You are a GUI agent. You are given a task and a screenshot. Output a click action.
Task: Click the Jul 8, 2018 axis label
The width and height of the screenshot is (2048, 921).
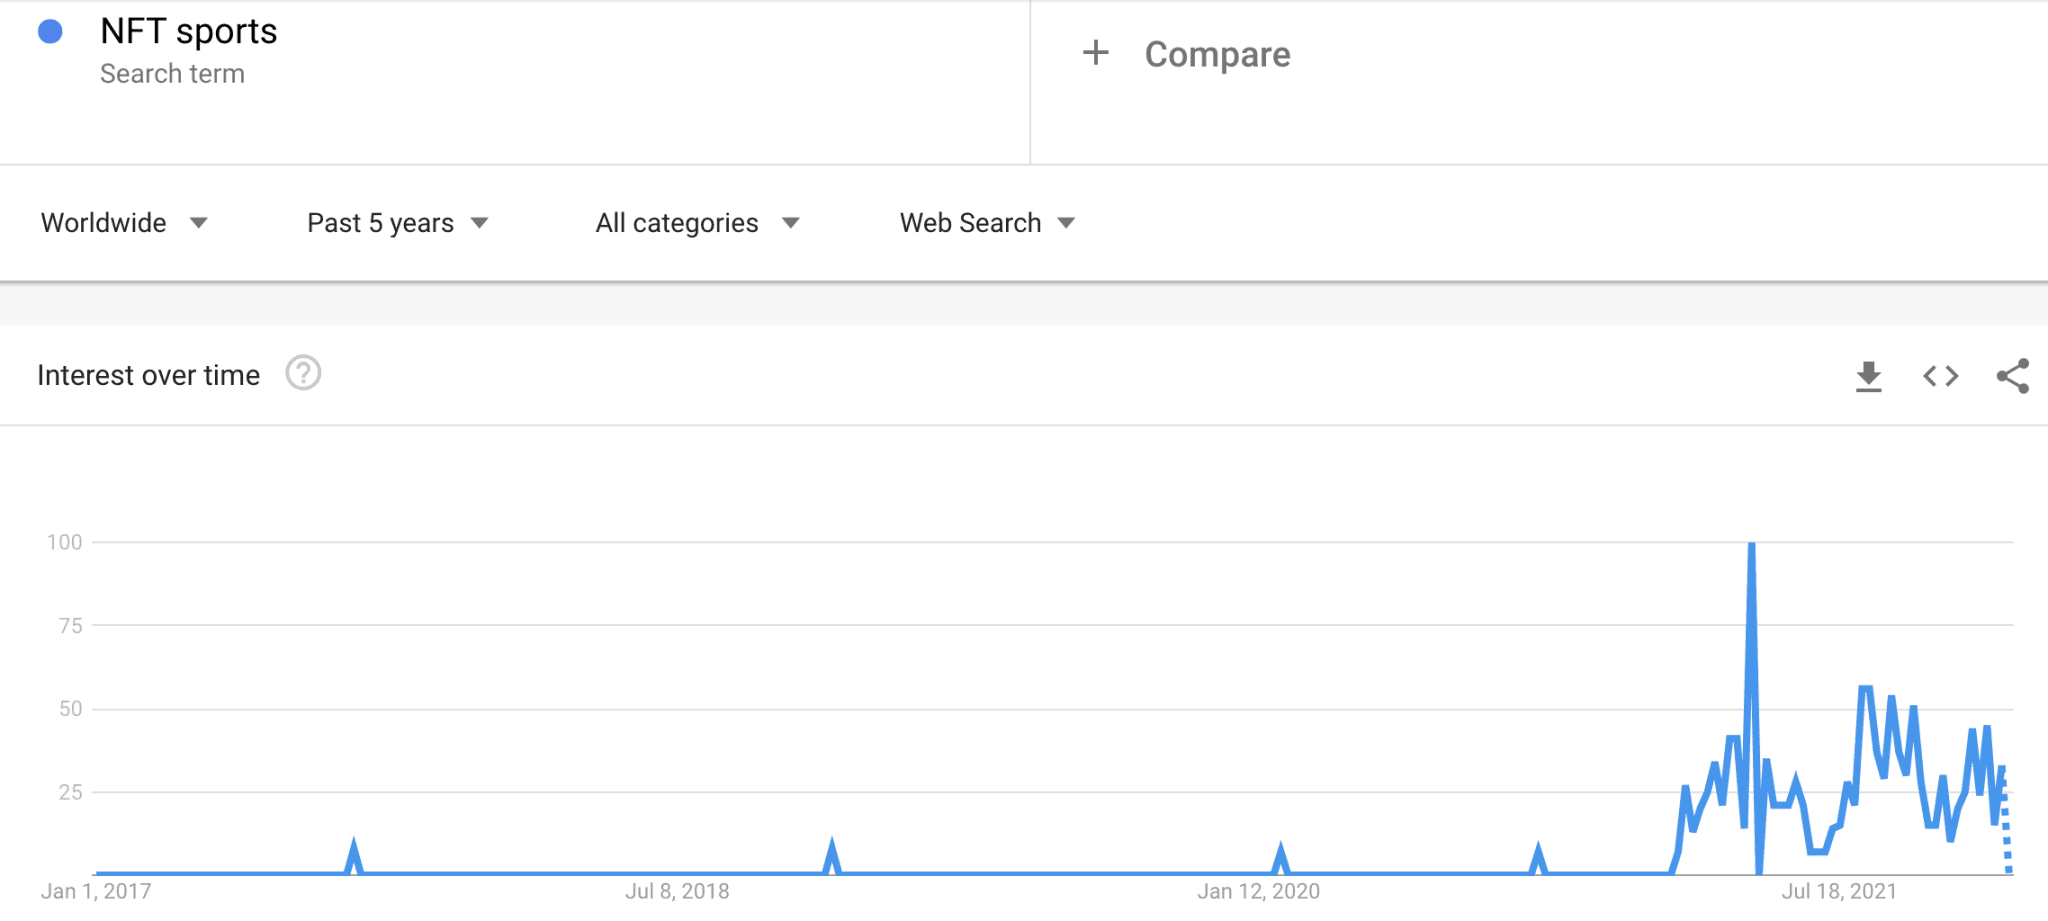677,891
